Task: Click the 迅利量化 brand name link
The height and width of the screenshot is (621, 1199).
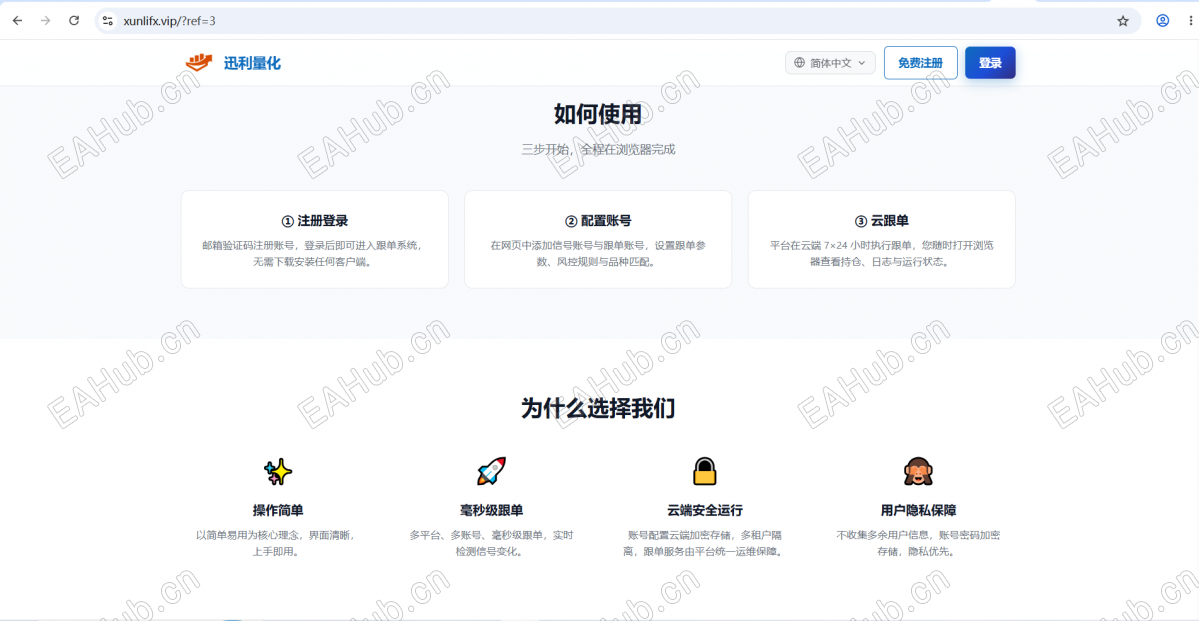Action: click(x=252, y=63)
